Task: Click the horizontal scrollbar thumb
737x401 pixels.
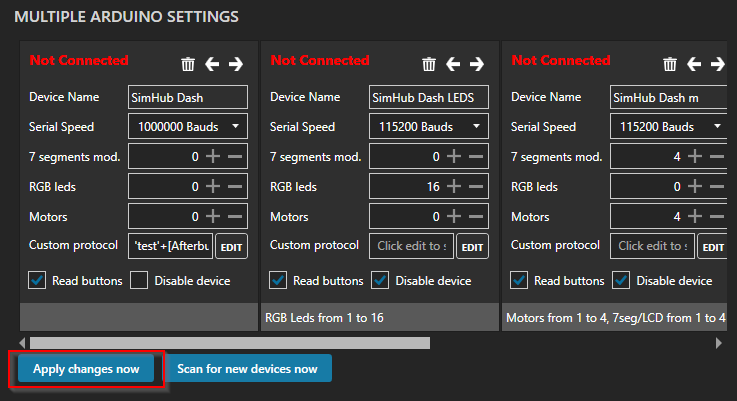Action: [230, 343]
